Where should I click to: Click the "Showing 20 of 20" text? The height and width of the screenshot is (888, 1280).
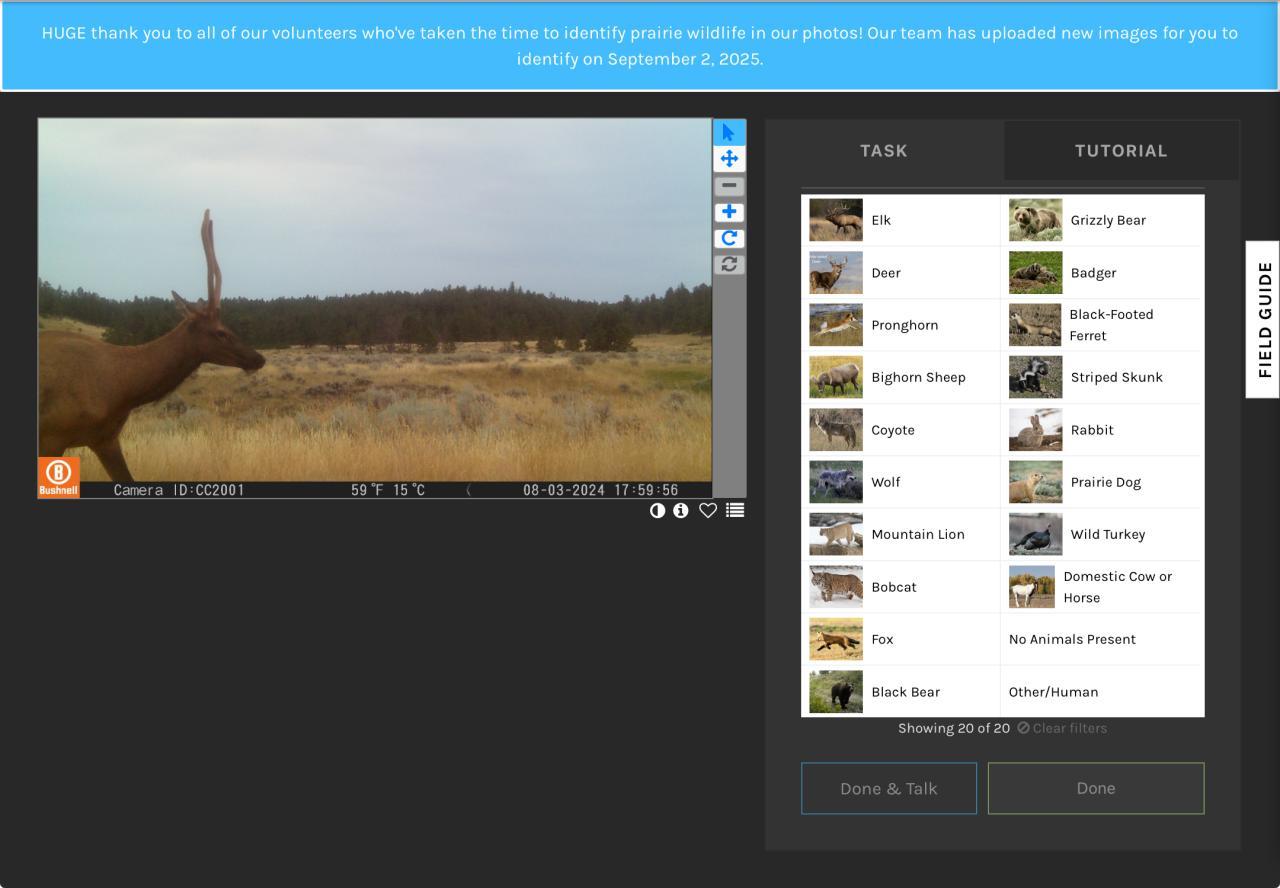pos(954,728)
